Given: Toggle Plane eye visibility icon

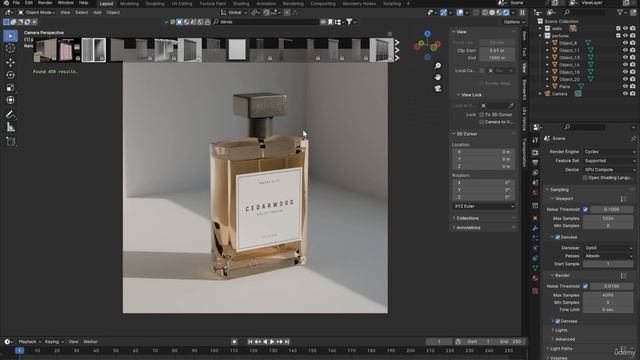Looking at the screenshot, I should coord(625,87).
